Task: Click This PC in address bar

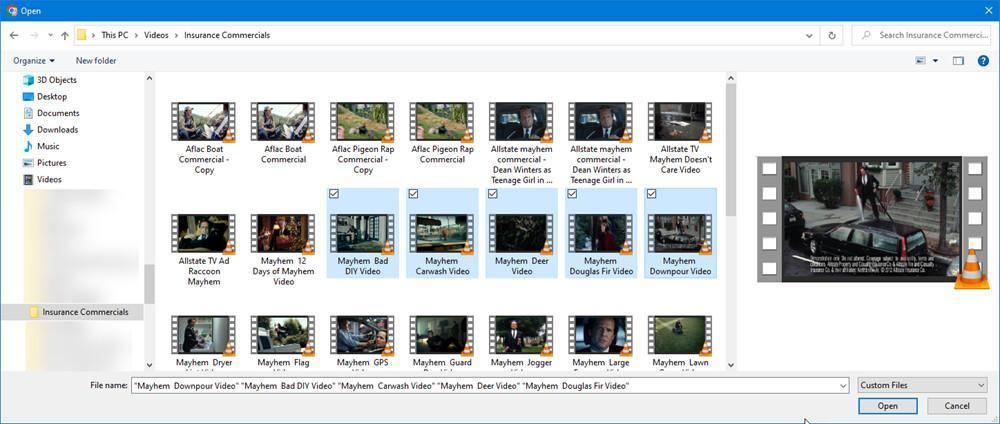Action: coord(115,36)
